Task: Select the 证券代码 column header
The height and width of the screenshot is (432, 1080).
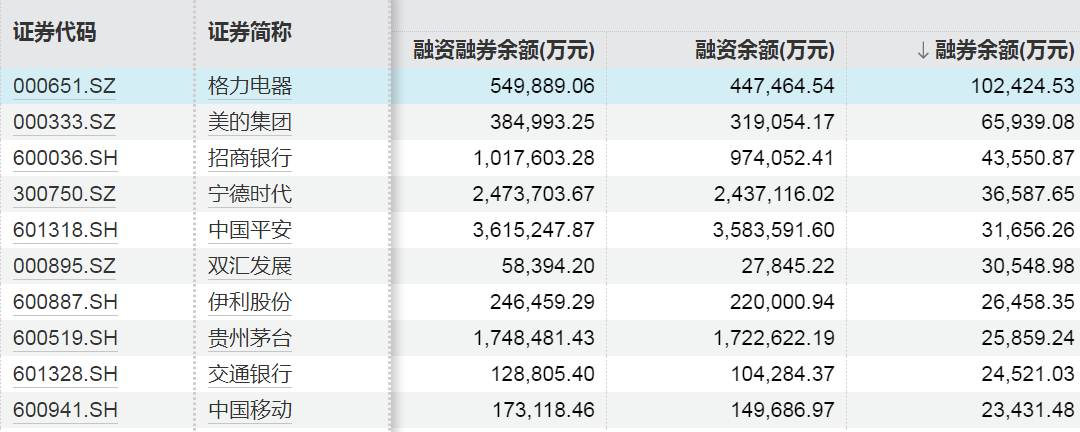Action: pyautogui.click(x=54, y=32)
